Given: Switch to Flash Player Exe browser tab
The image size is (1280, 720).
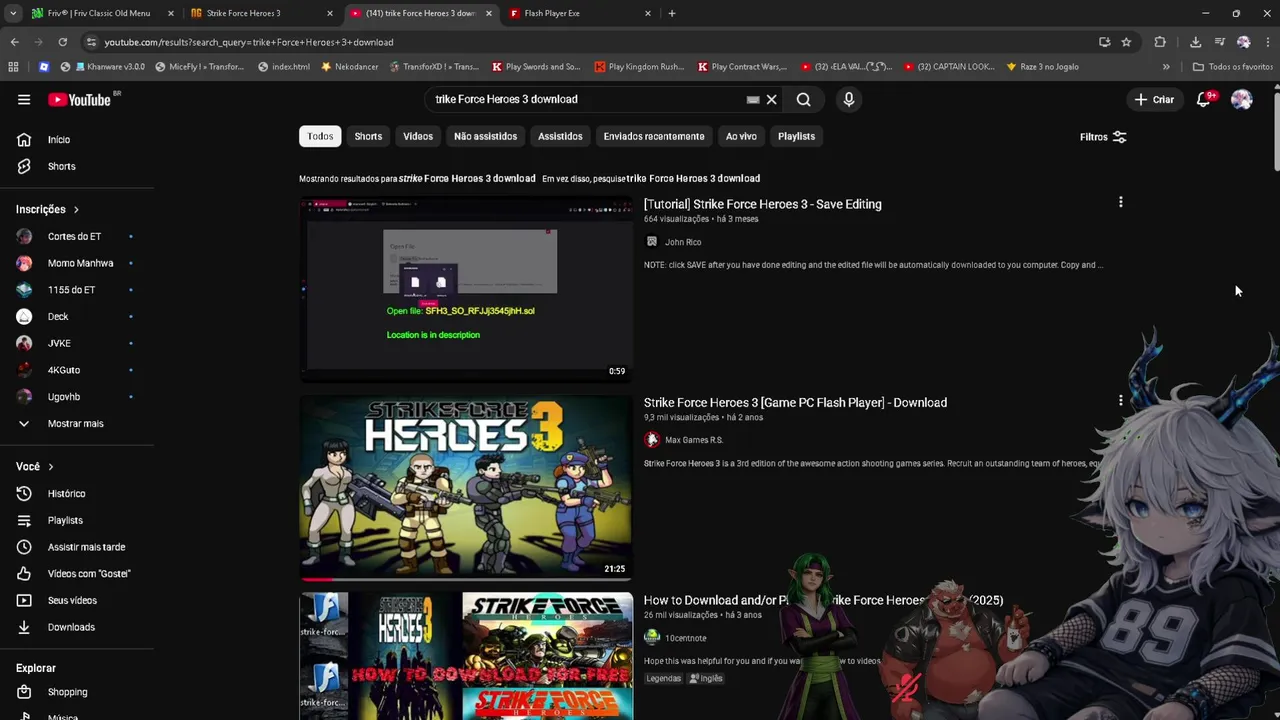Looking at the screenshot, I should coord(580,13).
